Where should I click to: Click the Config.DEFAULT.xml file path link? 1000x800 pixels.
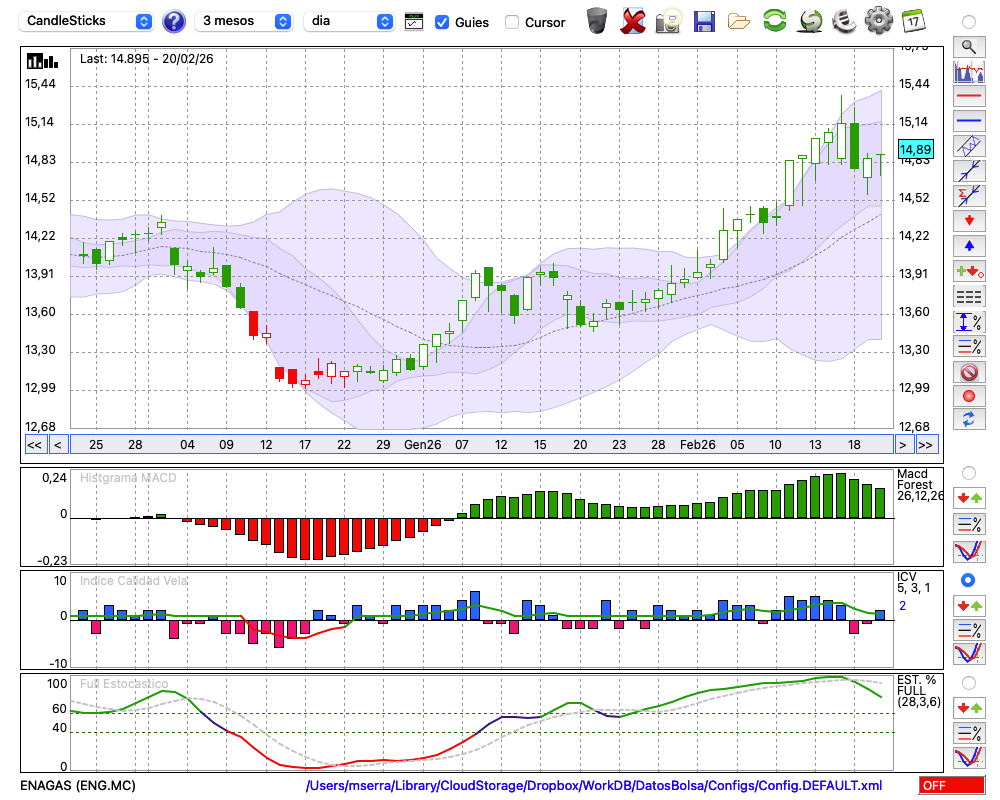[x=594, y=786]
